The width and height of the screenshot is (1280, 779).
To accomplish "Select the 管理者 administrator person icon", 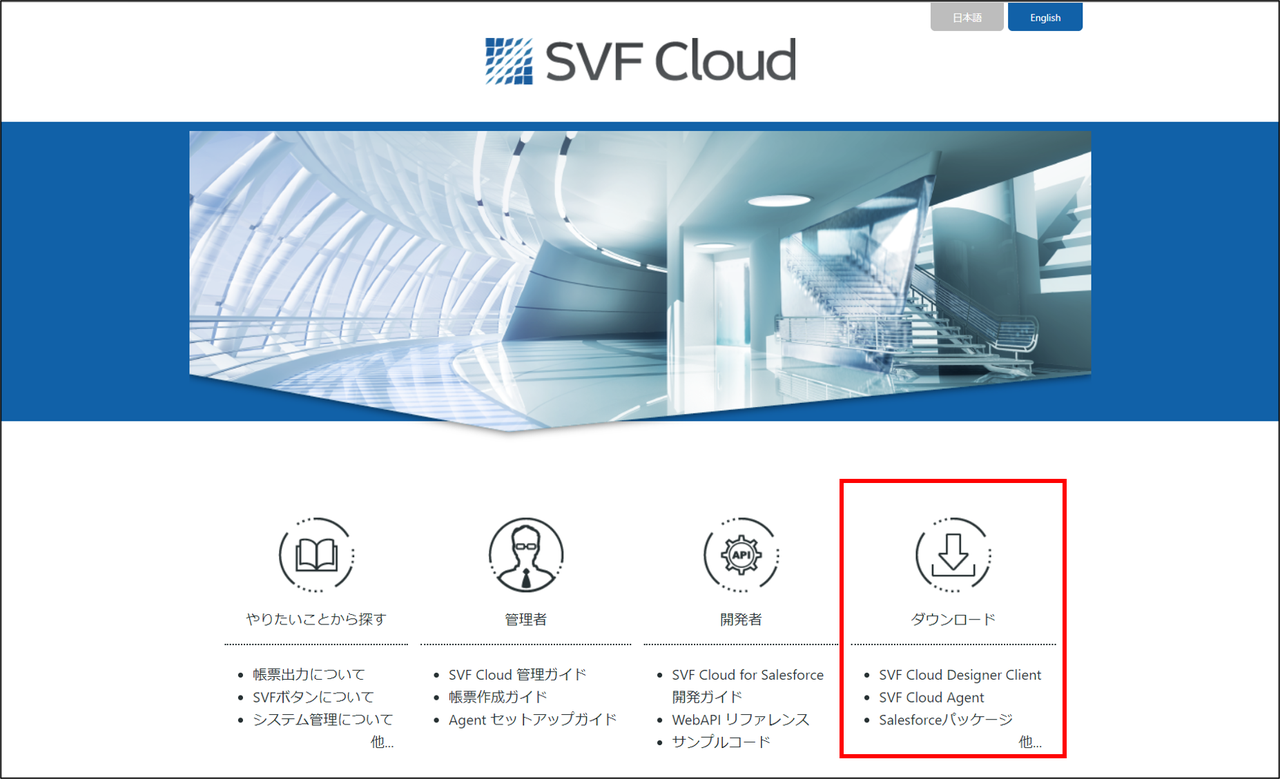I will point(526,555).
